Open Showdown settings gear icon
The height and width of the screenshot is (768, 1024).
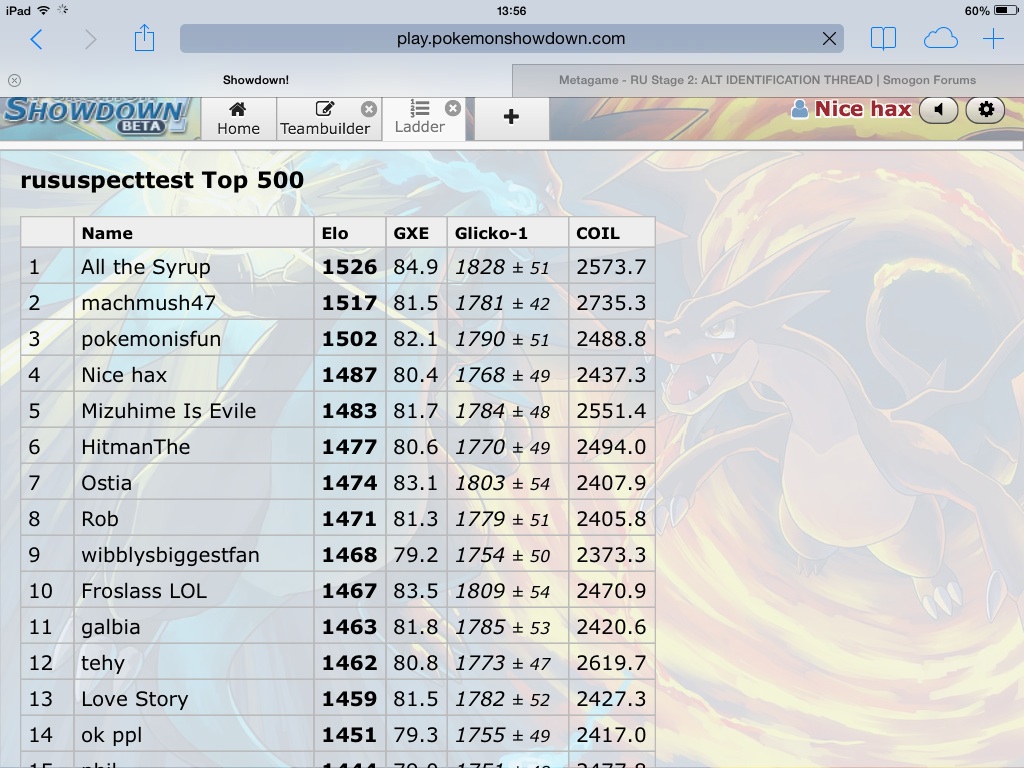(x=986, y=110)
